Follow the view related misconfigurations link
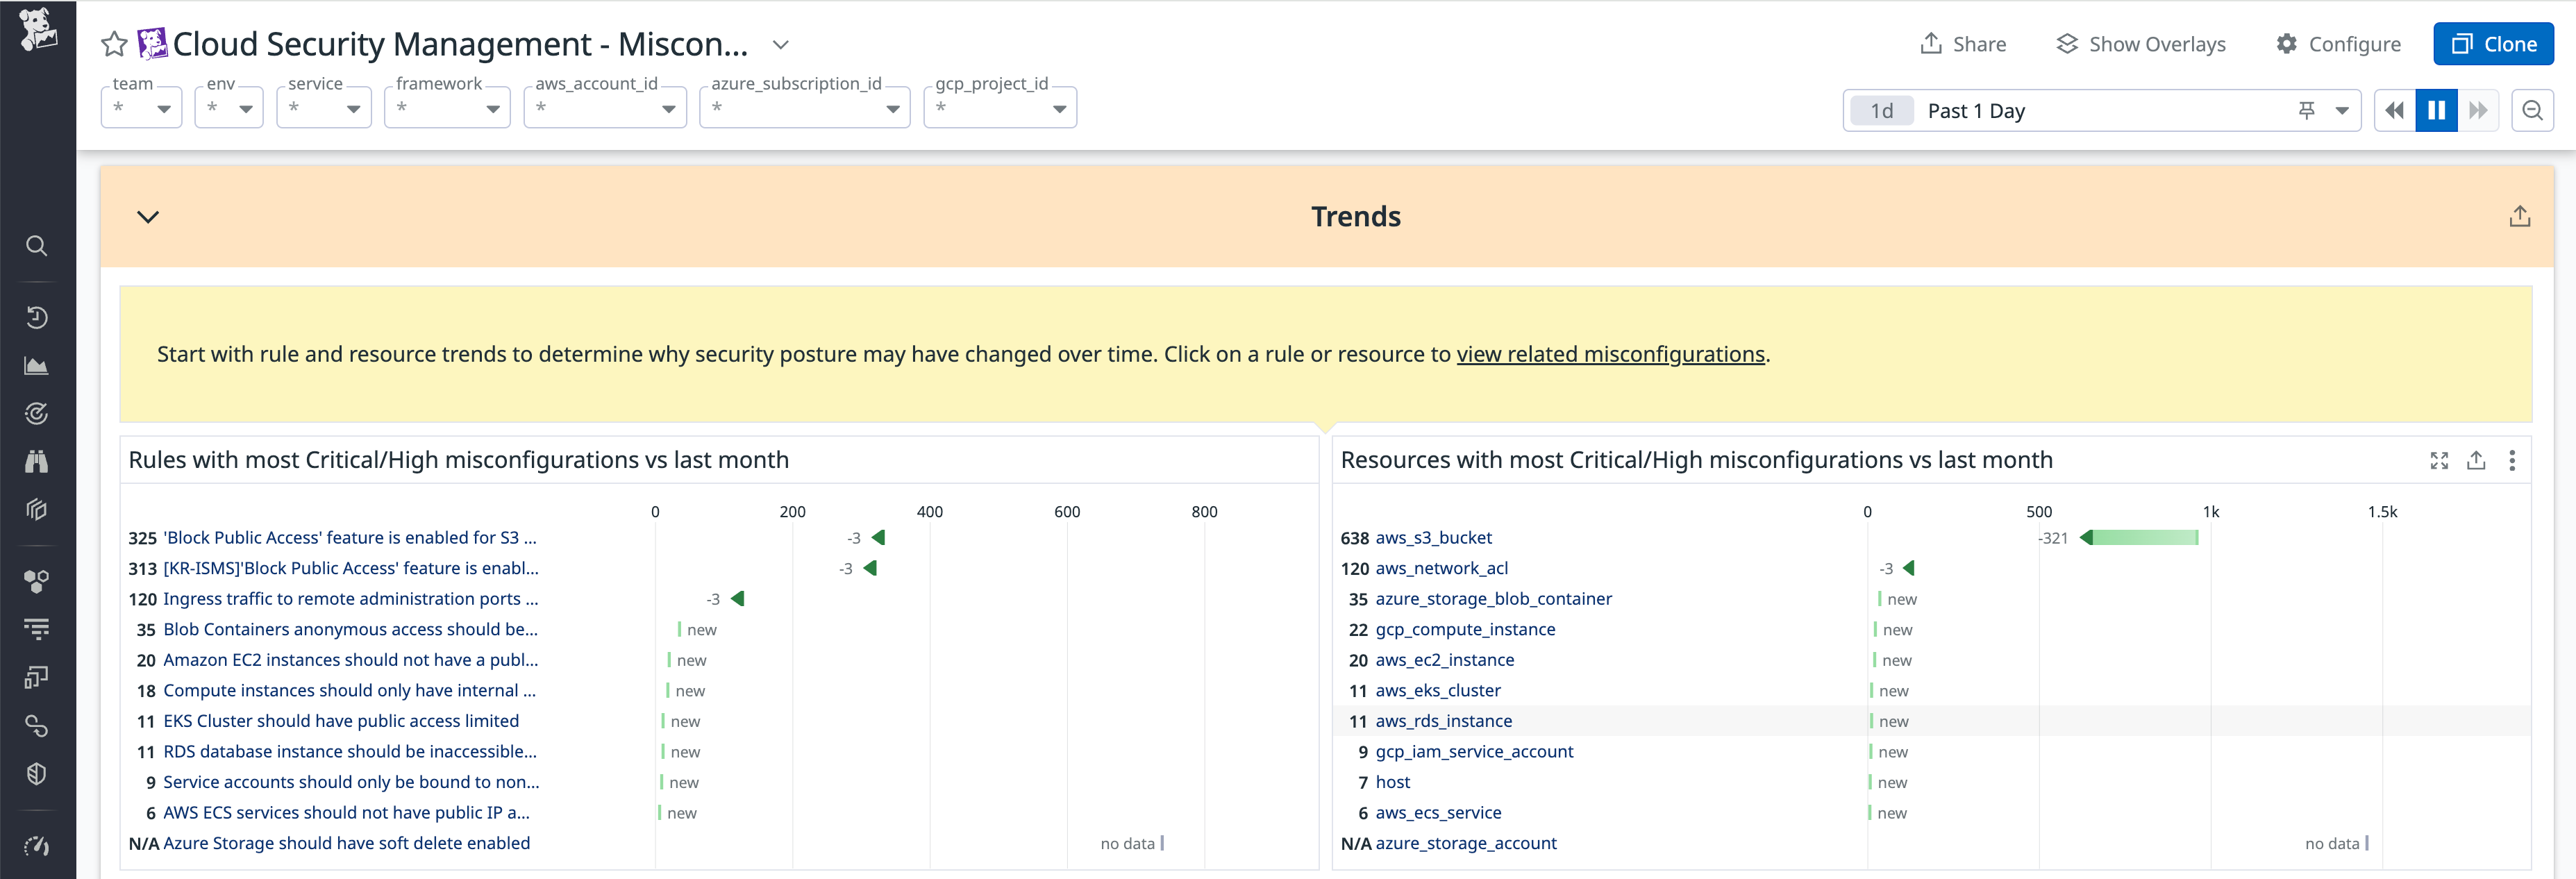Viewport: 2576px width, 879px height. tap(1611, 354)
